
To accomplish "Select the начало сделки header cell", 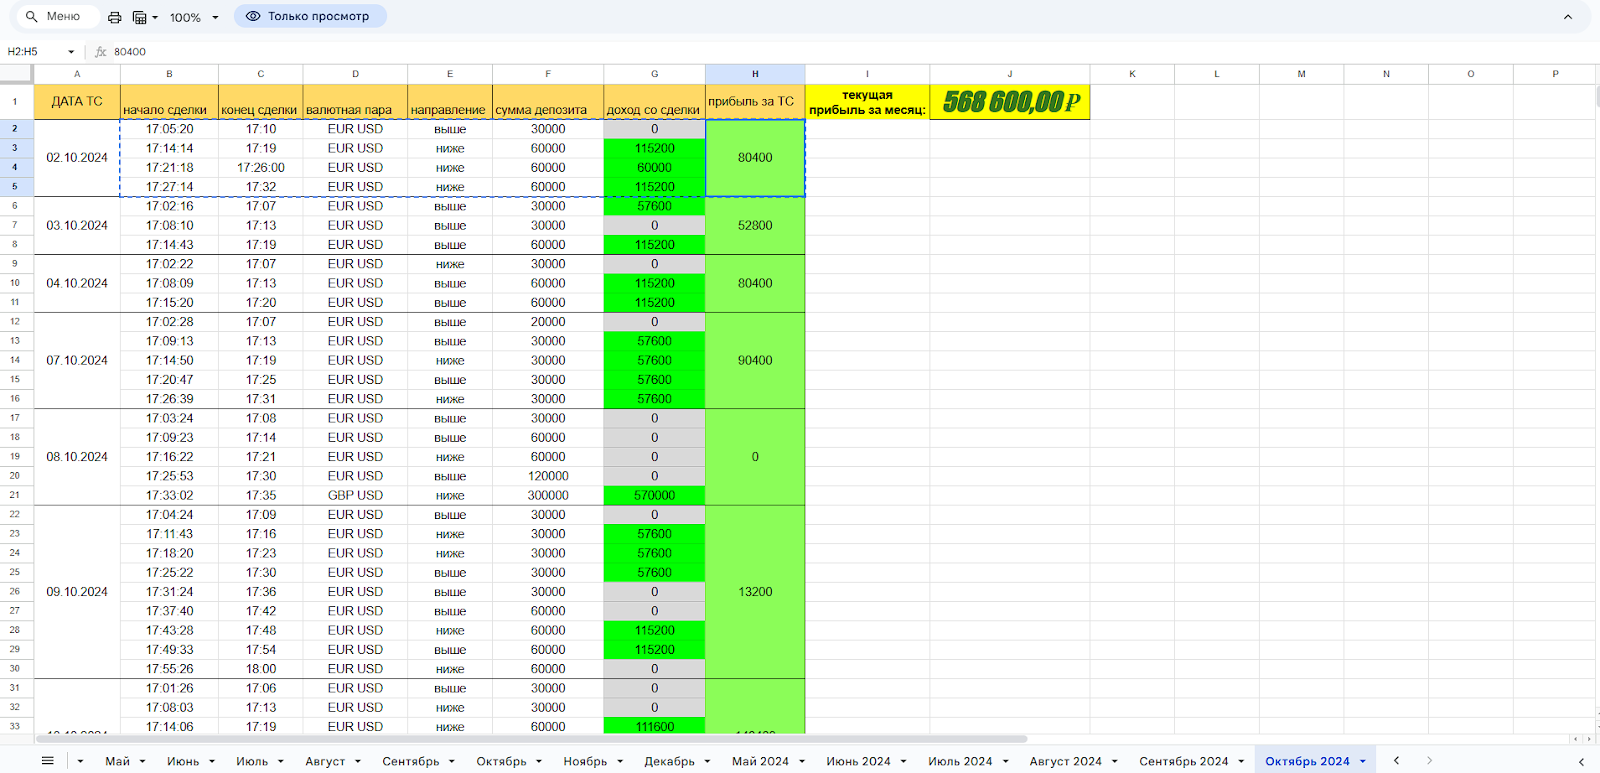I will click(x=169, y=102).
